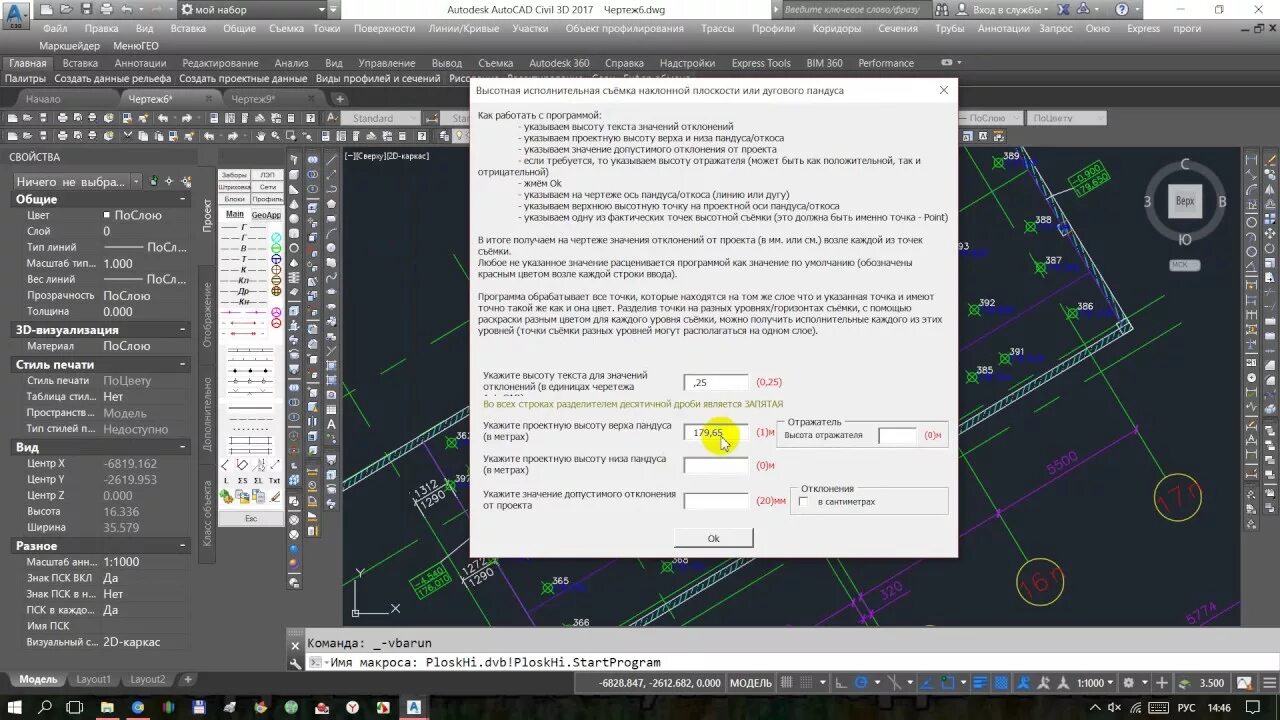
Task: Check the 'в сантиметрах' checkbox
Action: [803, 502]
